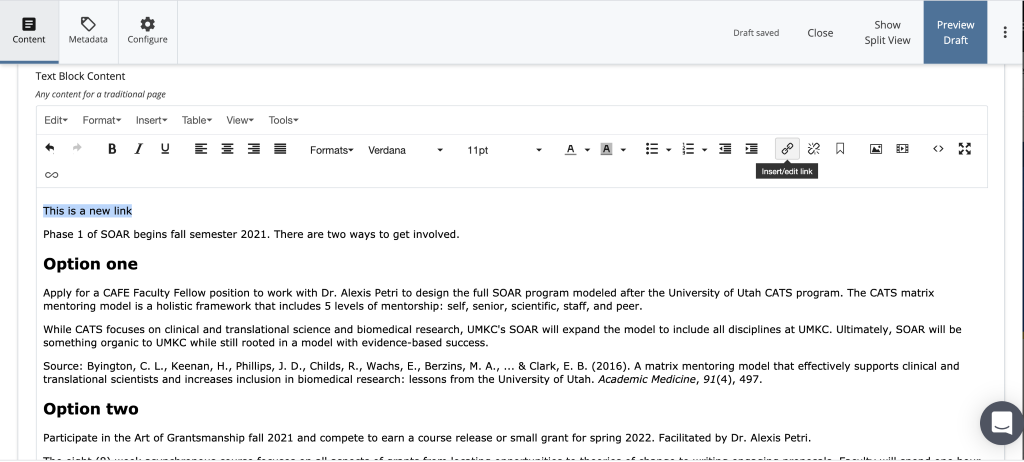1024x462 pixels.
Task: Insert or edit an image
Action: (x=876, y=149)
